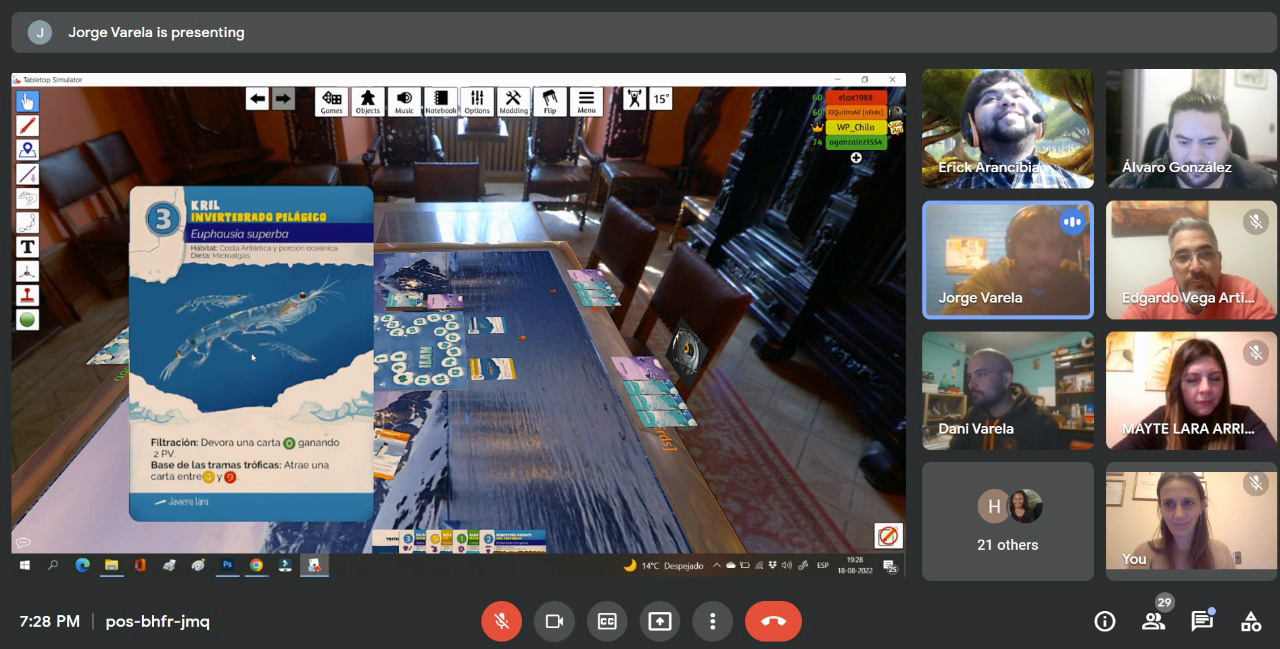
Task: Open Windows notification center
Action: [x=891, y=567]
